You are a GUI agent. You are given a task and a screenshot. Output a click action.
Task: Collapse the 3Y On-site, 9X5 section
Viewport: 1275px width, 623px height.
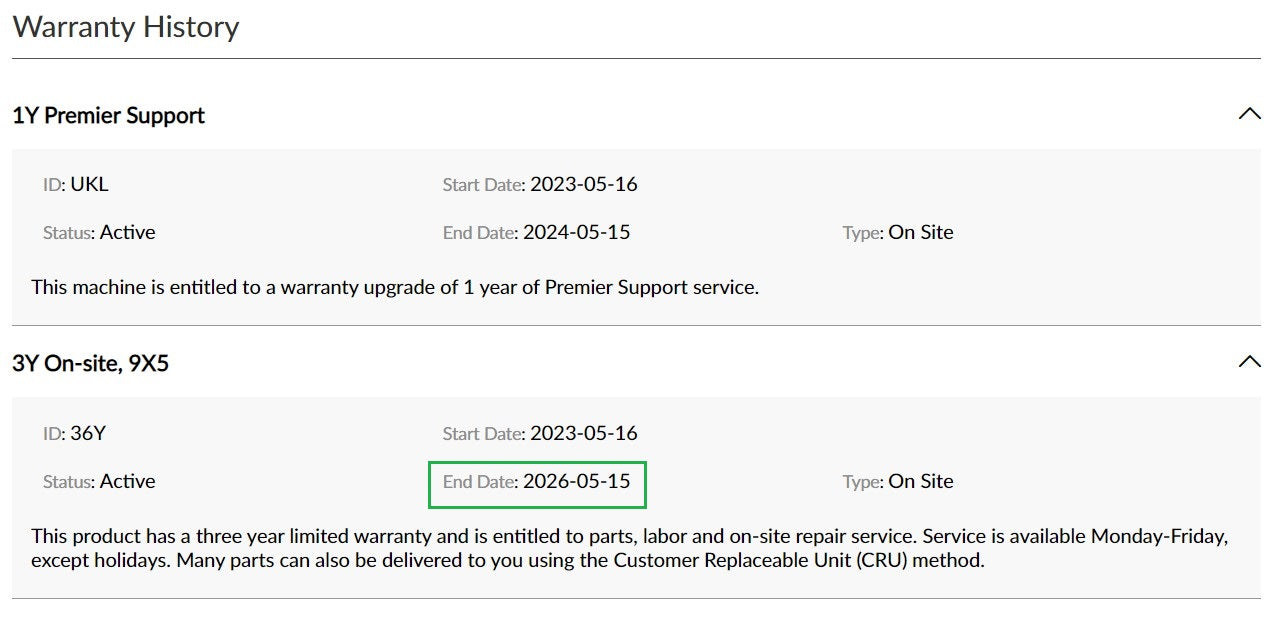(x=1249, y=362)
